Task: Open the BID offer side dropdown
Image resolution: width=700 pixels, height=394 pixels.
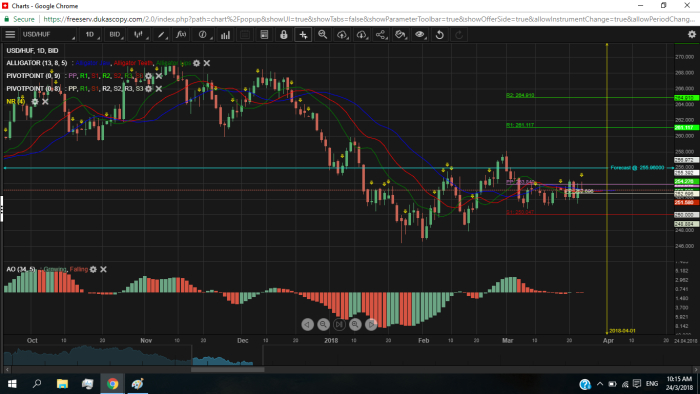Action: click(x=116, y=34)
